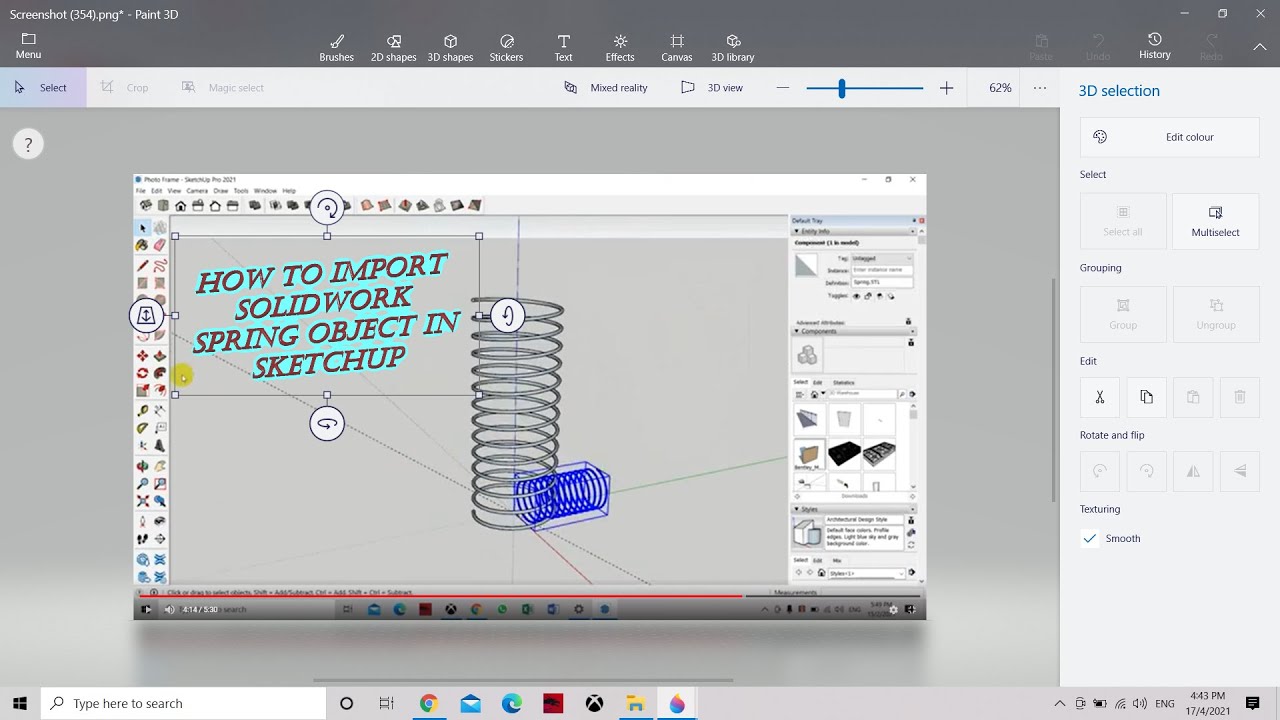Toggle 3D view
The height and width of the screenshot is (720, 1280).
[x=712, y=88]
